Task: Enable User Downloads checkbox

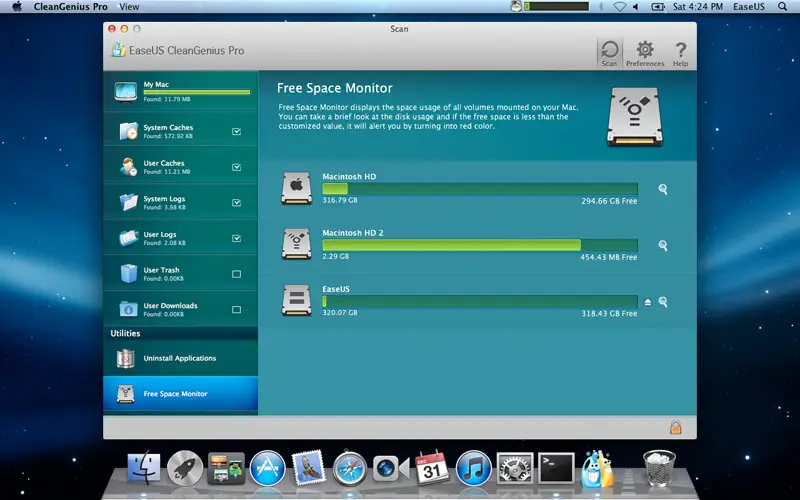Action: (236, 309)
